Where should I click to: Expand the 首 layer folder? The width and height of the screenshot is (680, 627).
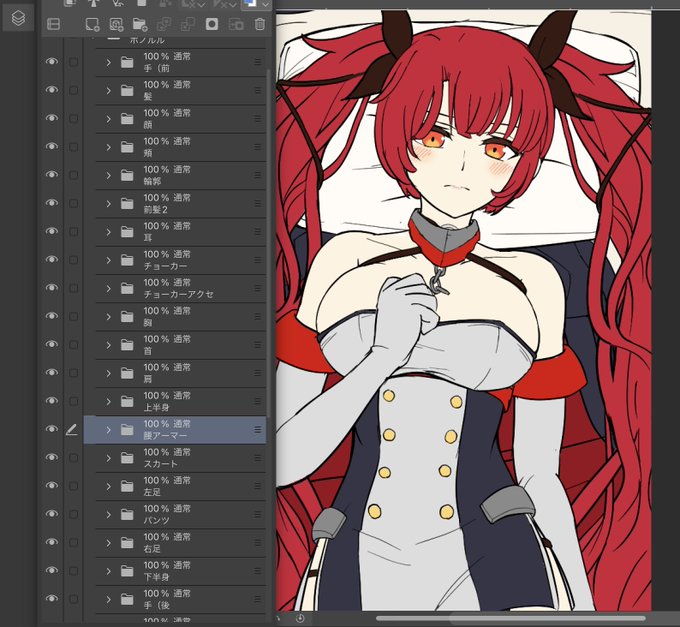(x=108, y=345)
